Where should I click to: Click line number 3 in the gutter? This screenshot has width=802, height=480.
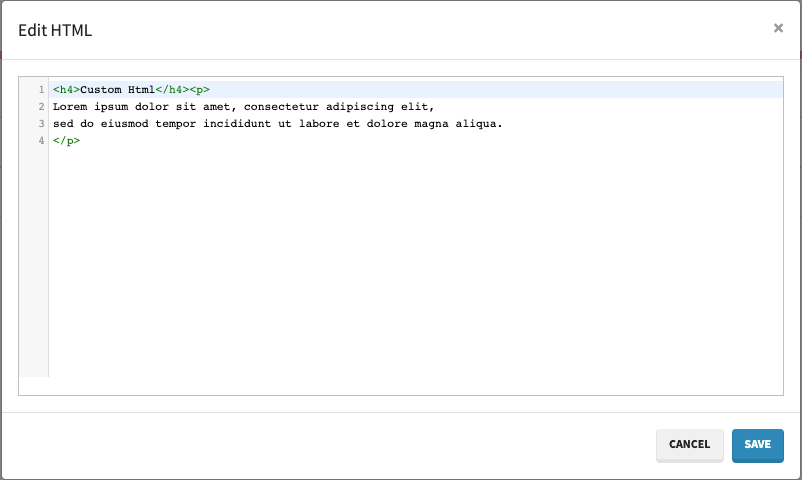pos(41,124)
